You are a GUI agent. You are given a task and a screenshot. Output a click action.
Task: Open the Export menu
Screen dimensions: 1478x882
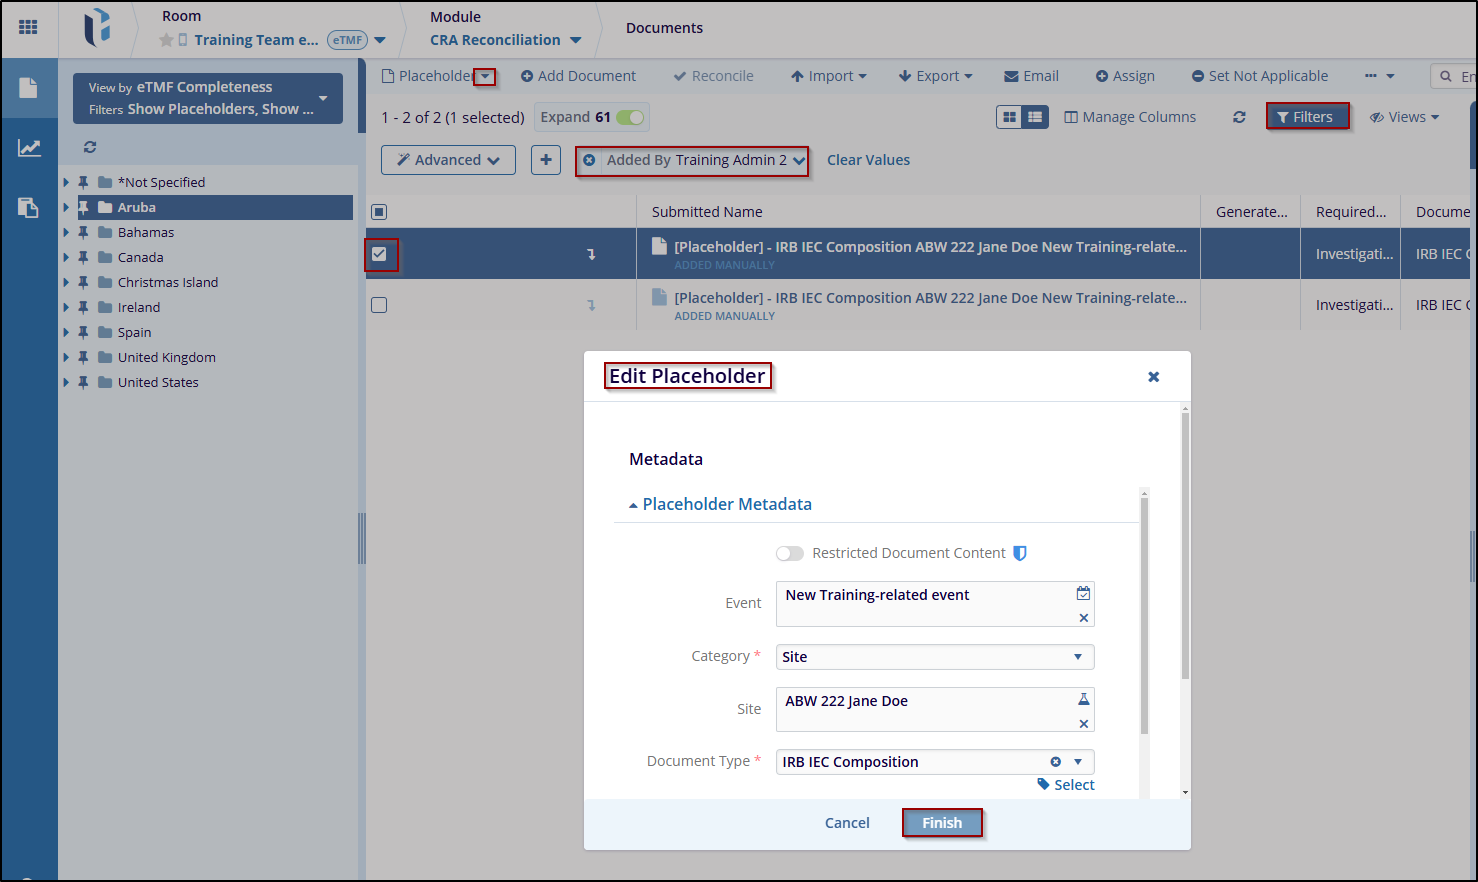tap(935, 76)
